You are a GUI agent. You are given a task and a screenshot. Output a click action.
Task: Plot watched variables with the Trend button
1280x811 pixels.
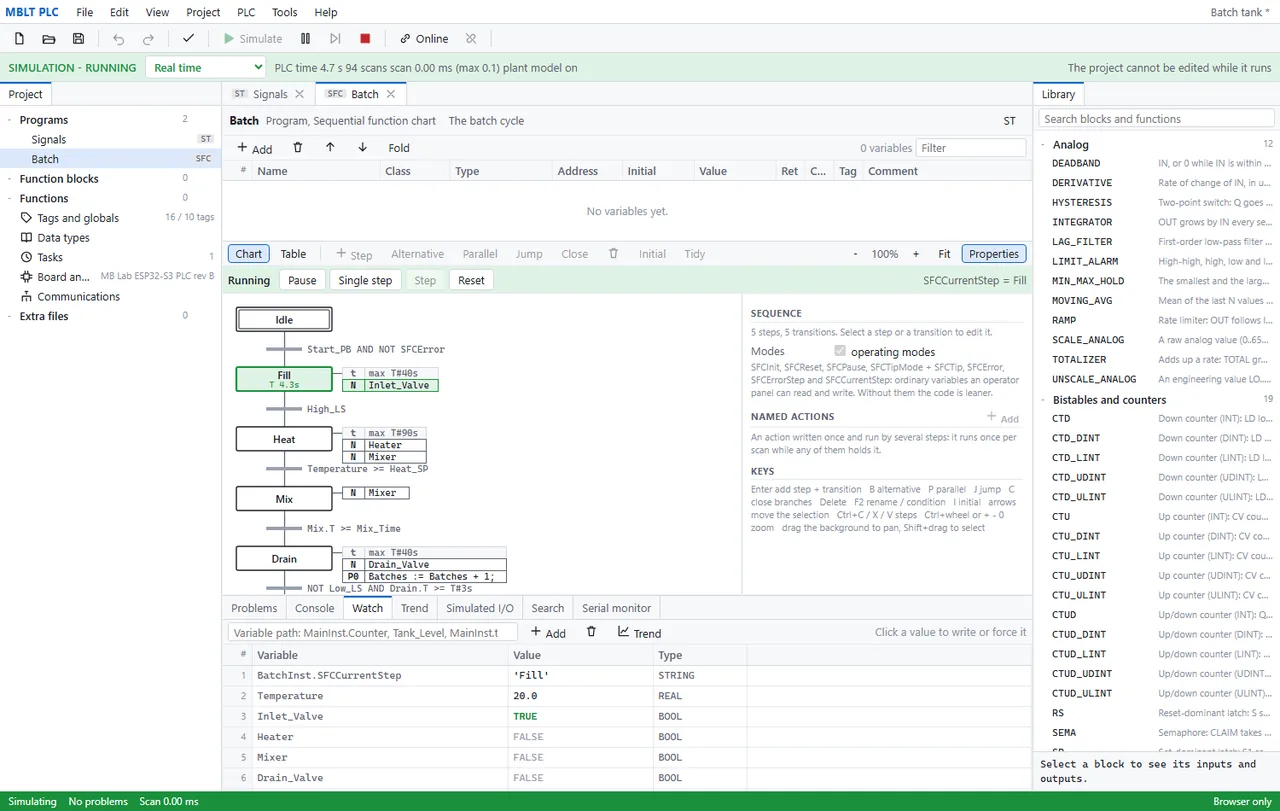(x=639, y=632)
